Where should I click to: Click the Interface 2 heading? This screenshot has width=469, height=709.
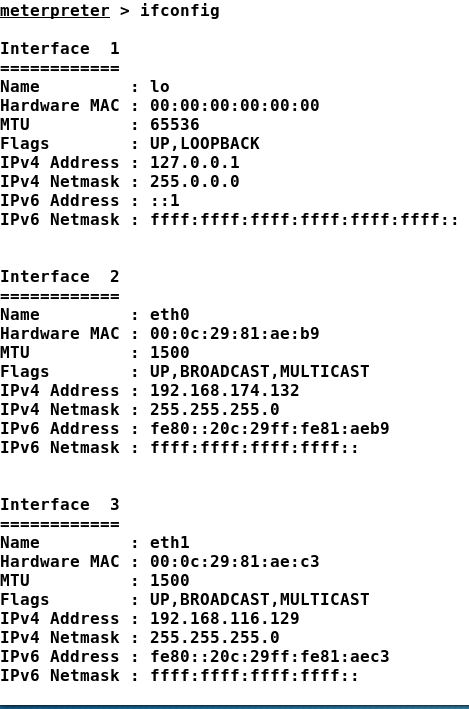tap(60, 276)
